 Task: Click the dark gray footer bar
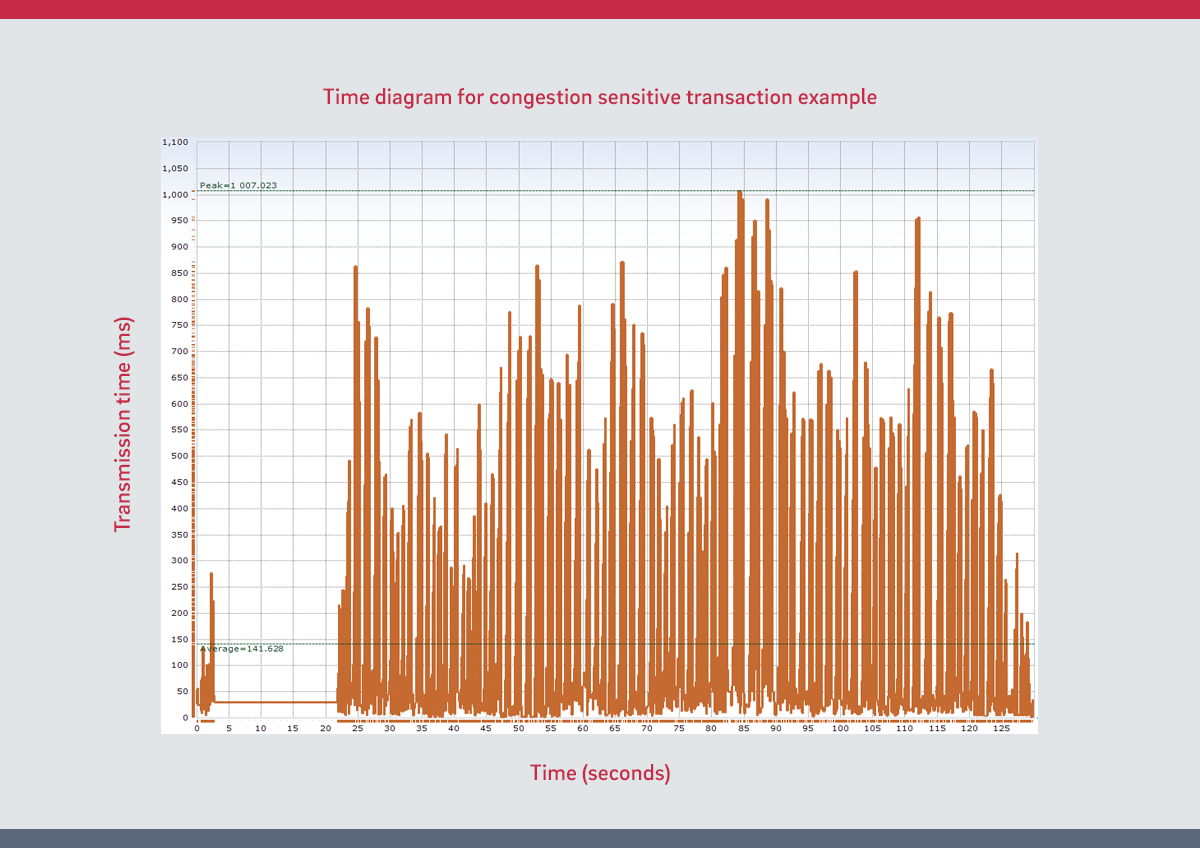[x=600, y=838]
